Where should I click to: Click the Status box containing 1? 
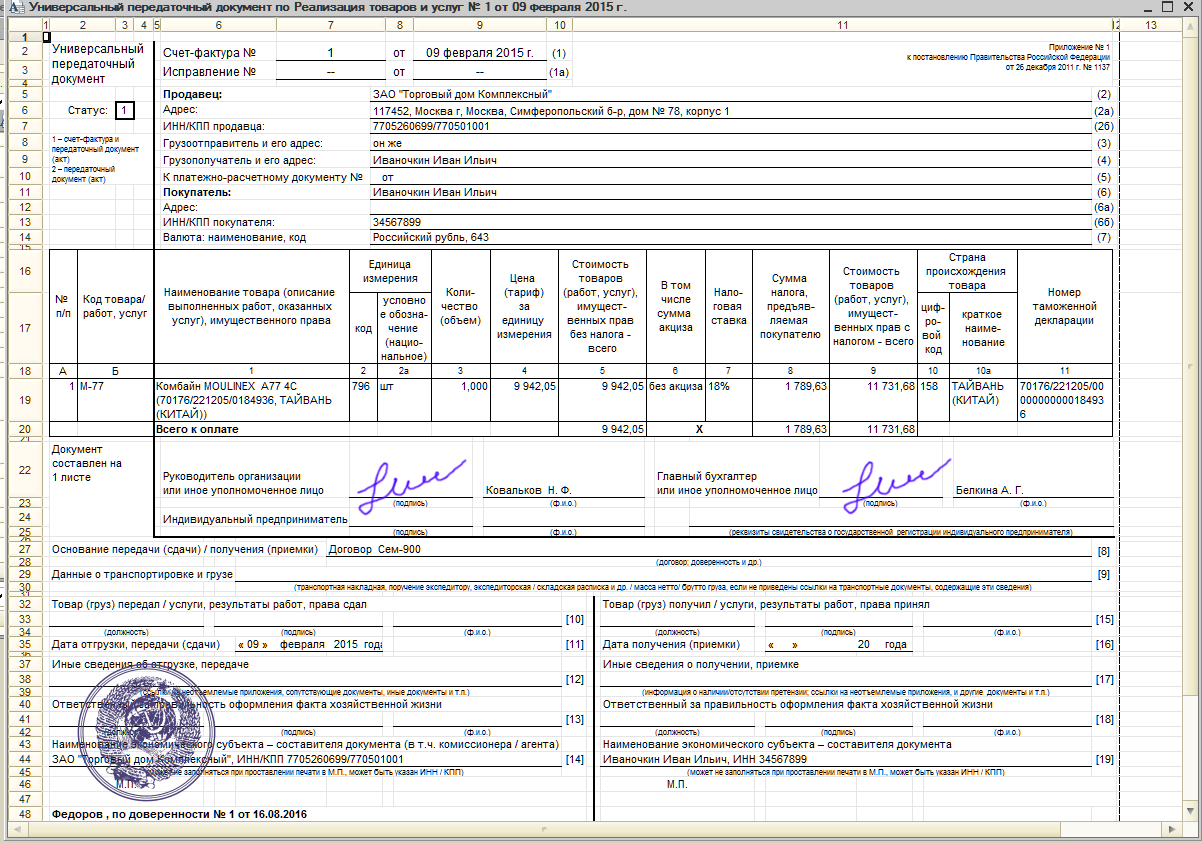click(x=124, y=110)
